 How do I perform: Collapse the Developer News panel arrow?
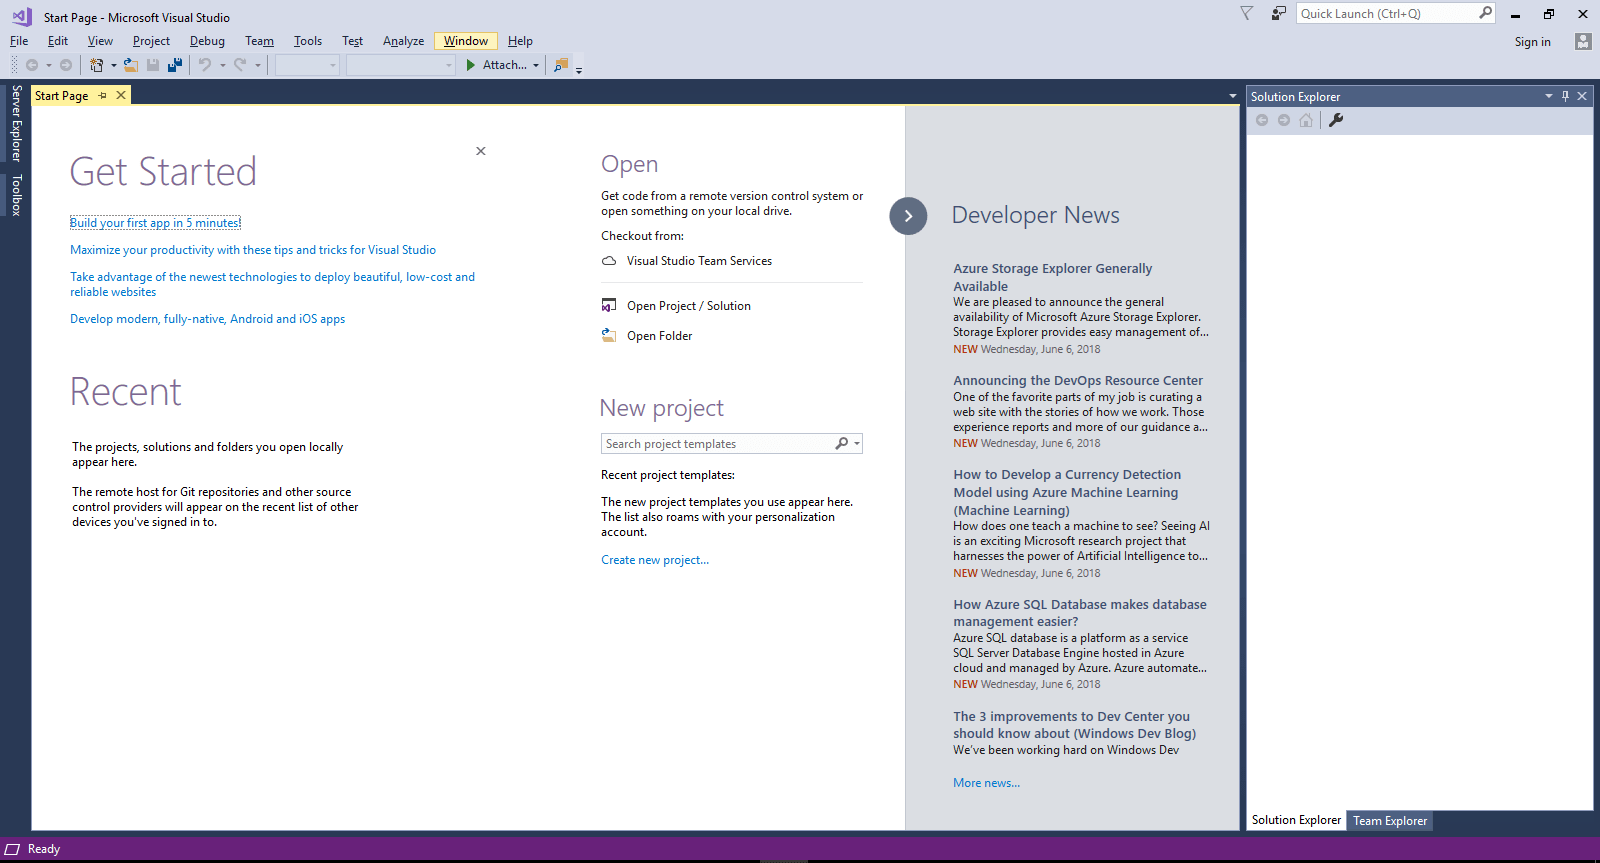(x=908, y=216)
